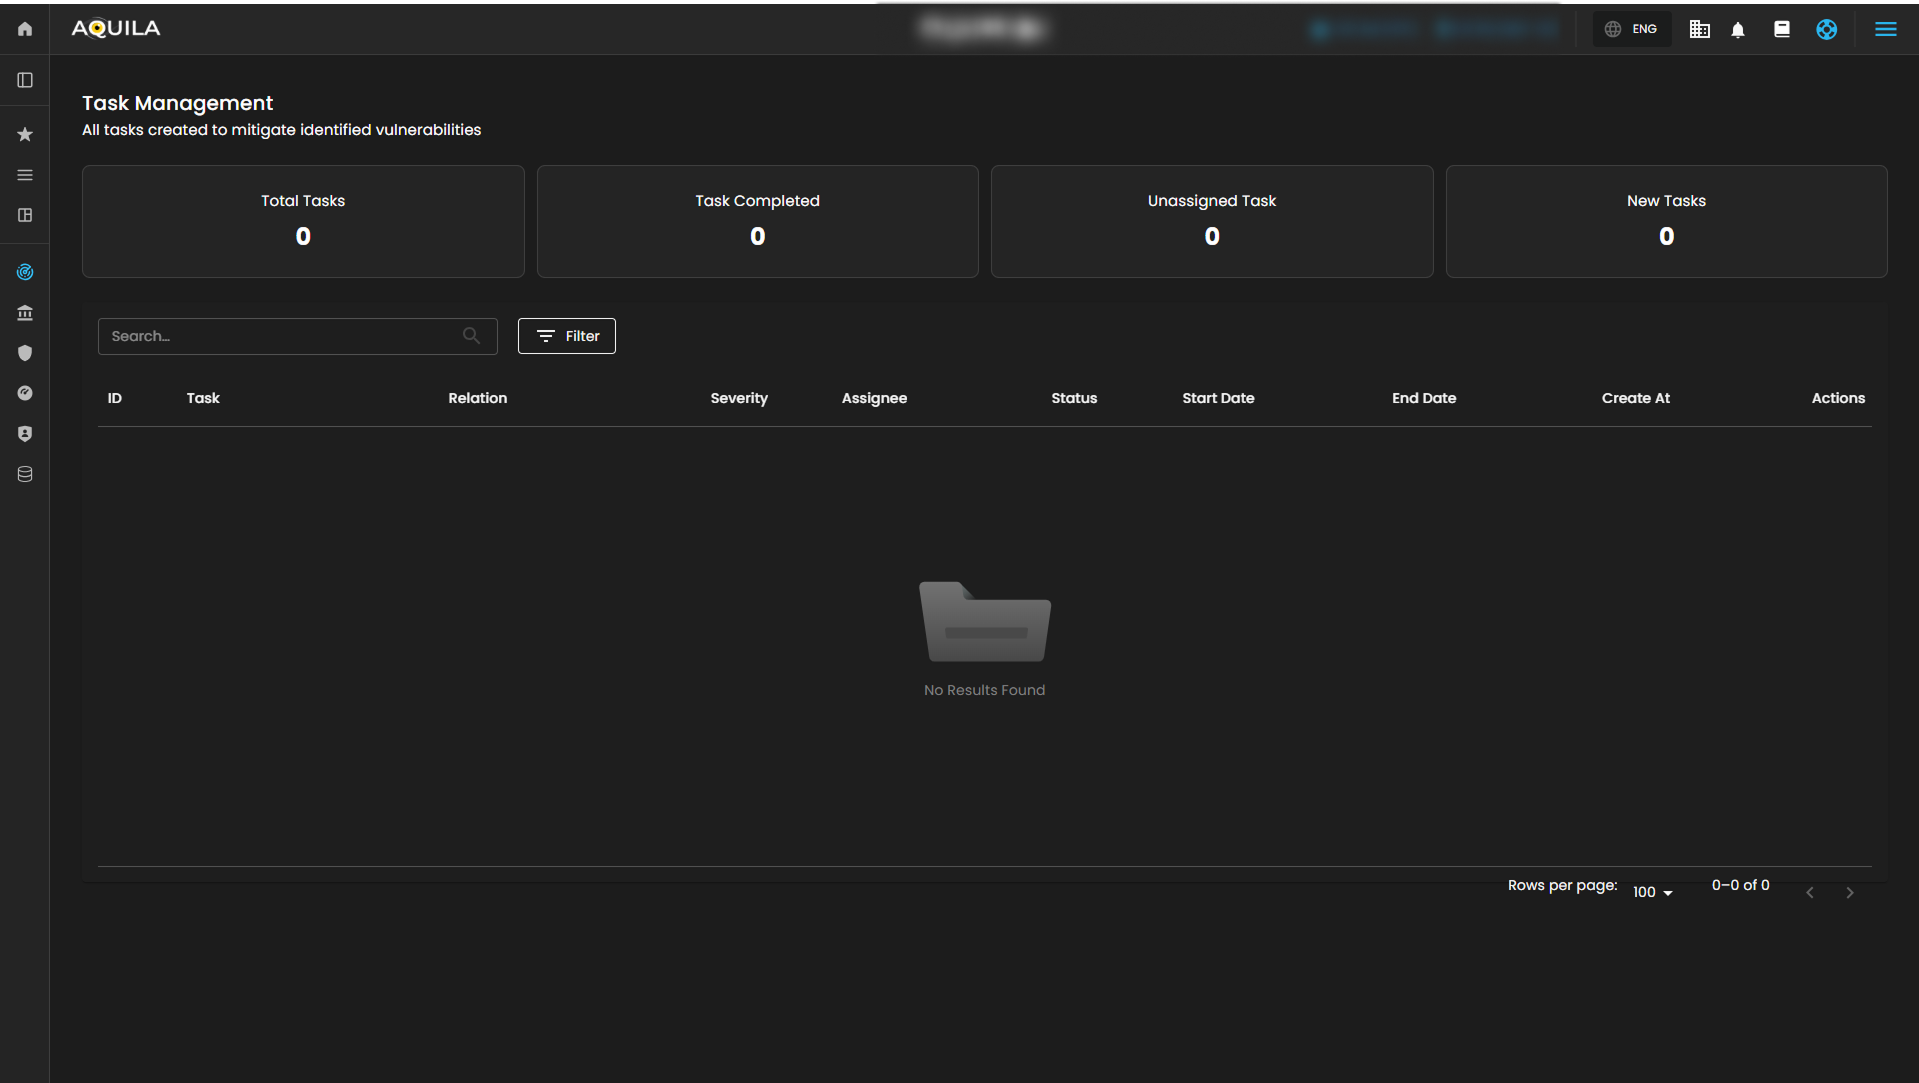This screenshot has height=1083, width=1919.
Task: Click the Severity column header
Action: click(x=738, y=398)
